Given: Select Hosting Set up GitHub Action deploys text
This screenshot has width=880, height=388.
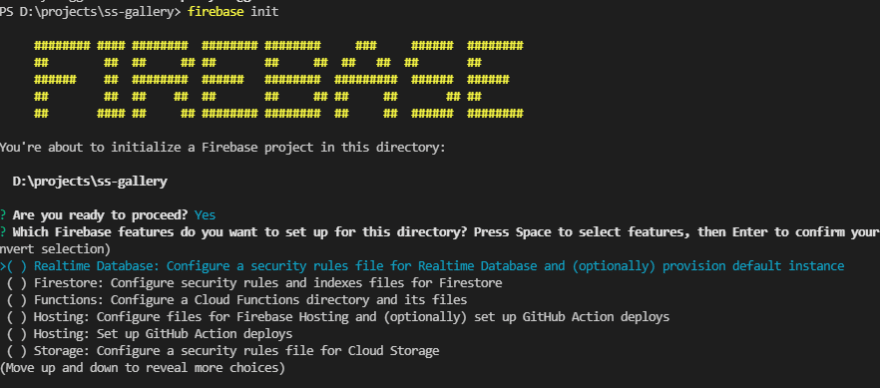Looking at the screenshot, I should [x=163, y=334].
